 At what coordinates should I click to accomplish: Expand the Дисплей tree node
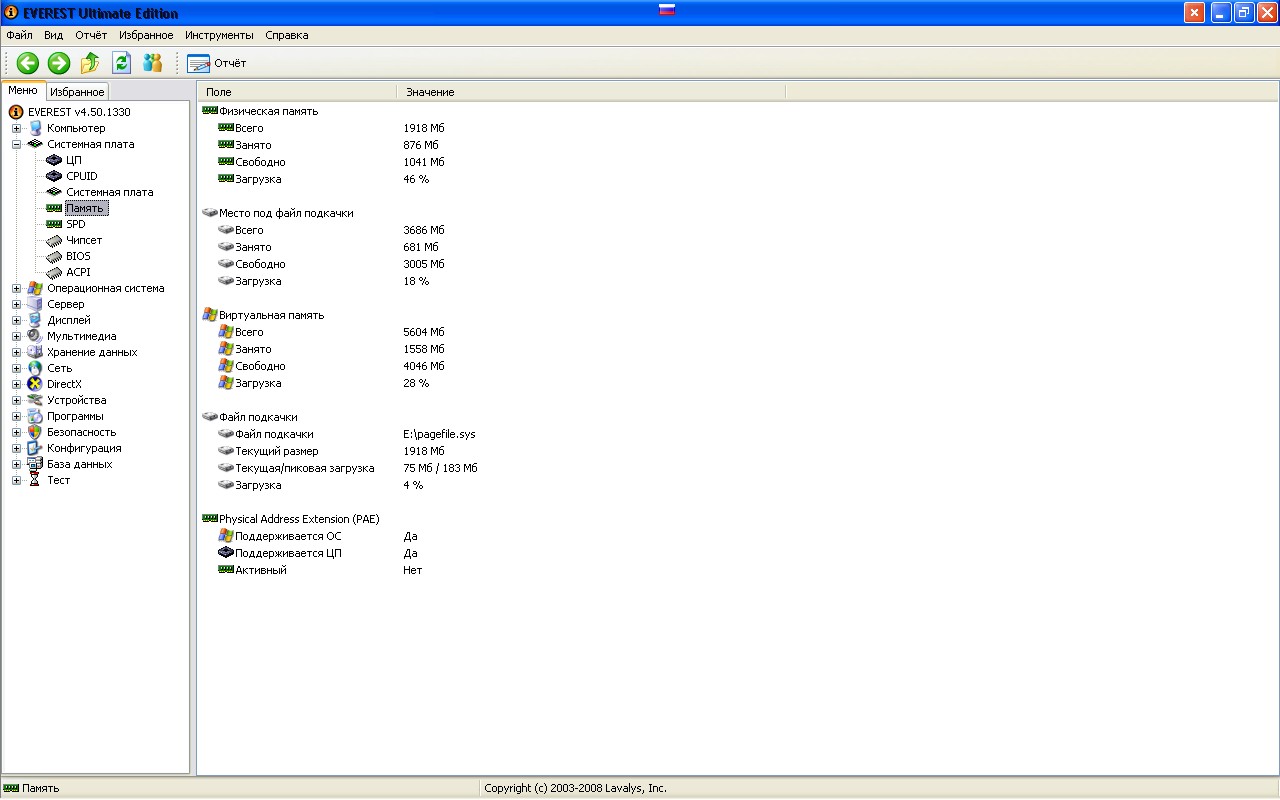click(16, 320)
